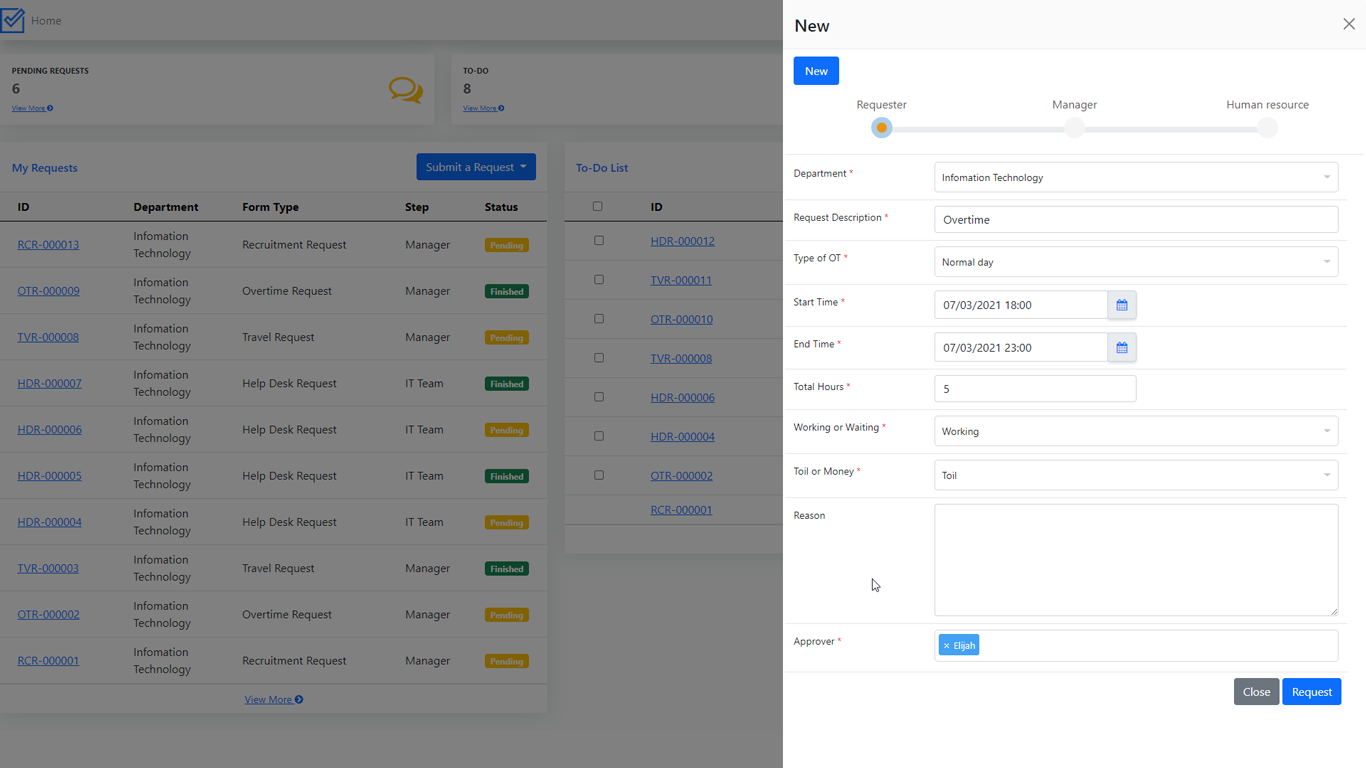Tick the checkbox next to OTR-000010
Viewport: 1366px width, 768px height.
(597, 318)
